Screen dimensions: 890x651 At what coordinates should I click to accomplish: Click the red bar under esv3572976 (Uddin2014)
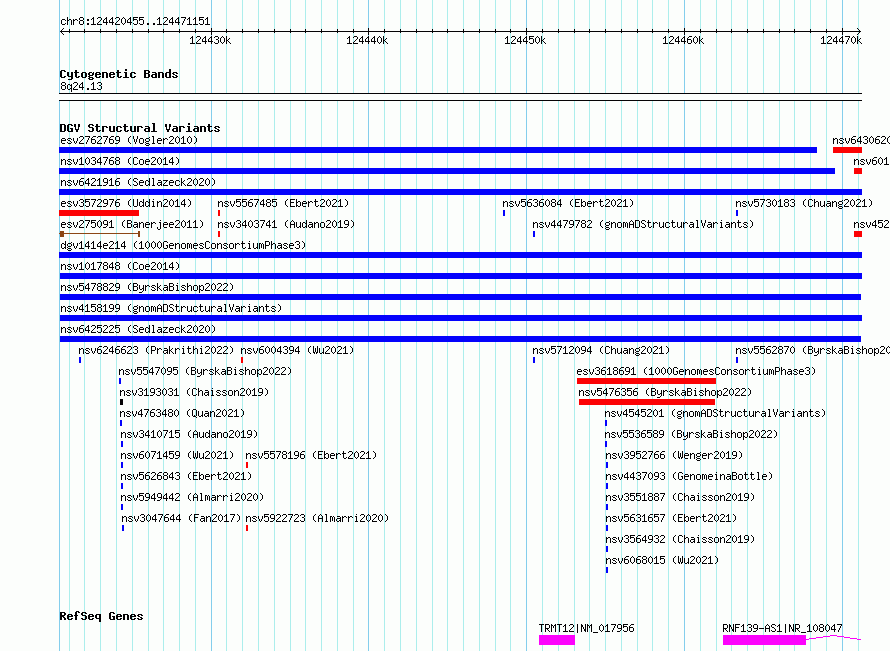coord(99,213)
